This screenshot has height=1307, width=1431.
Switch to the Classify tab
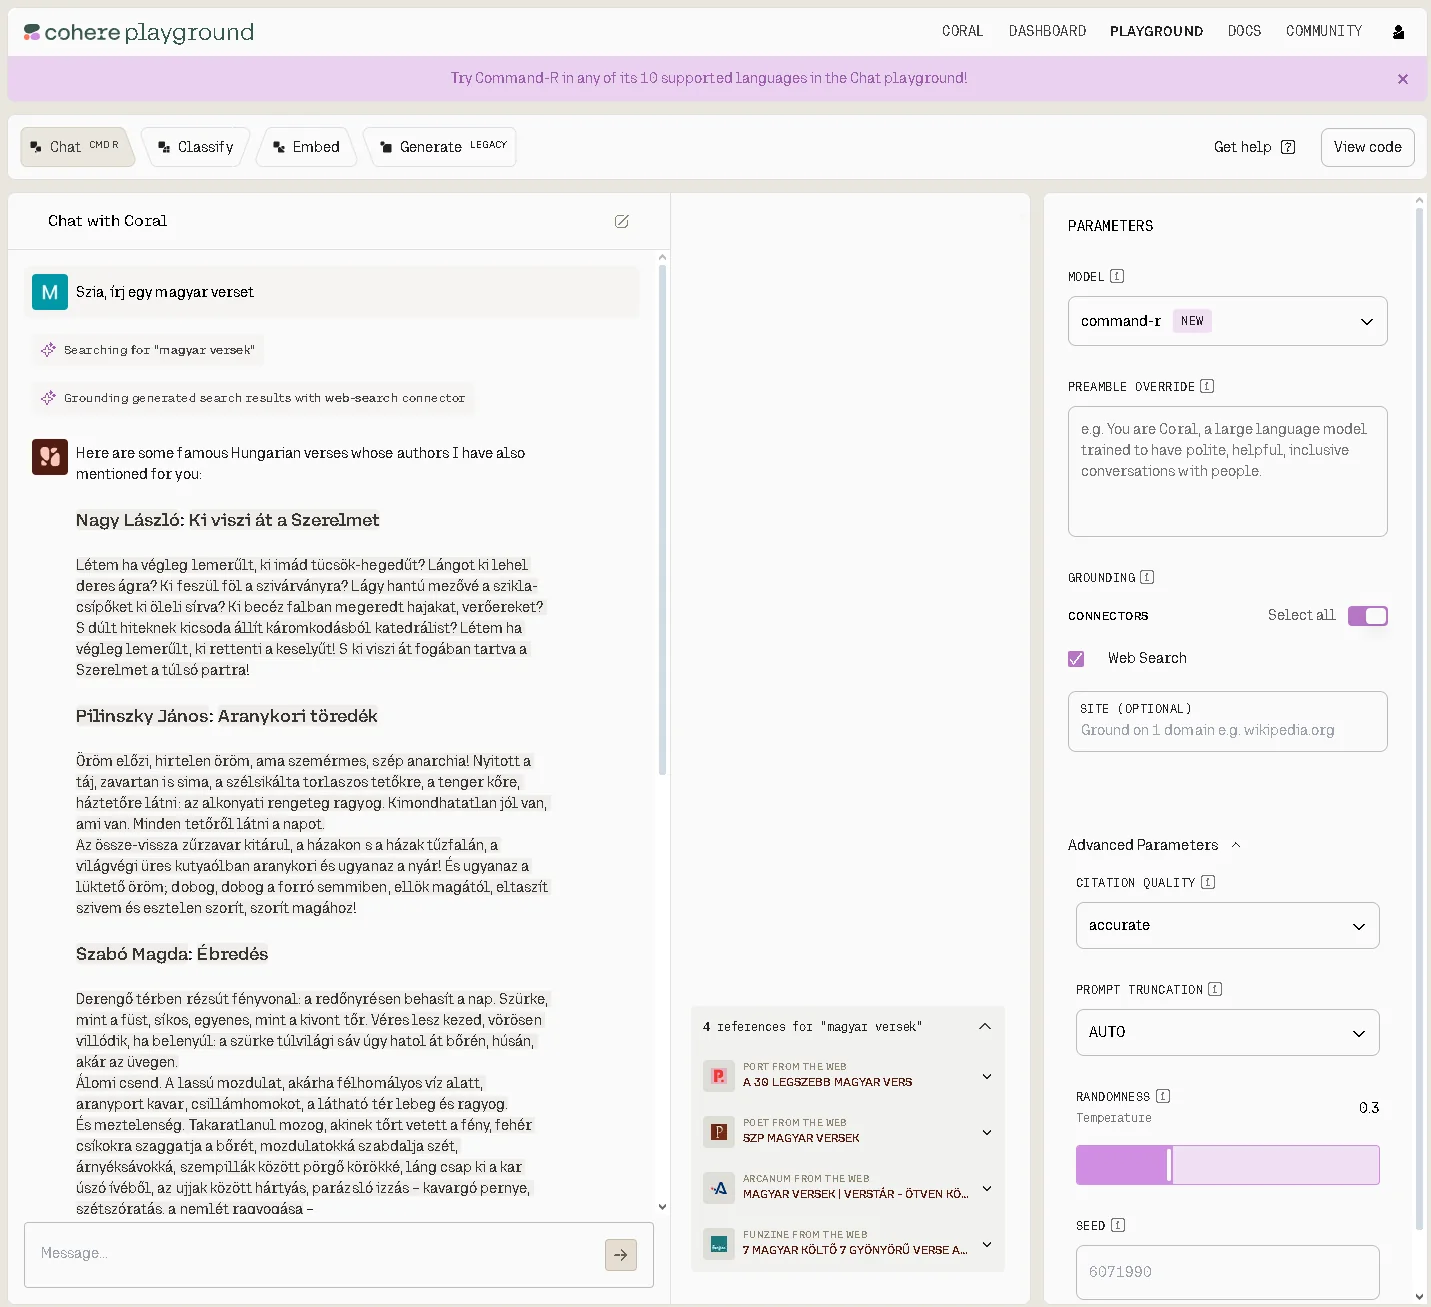point(196,147)
